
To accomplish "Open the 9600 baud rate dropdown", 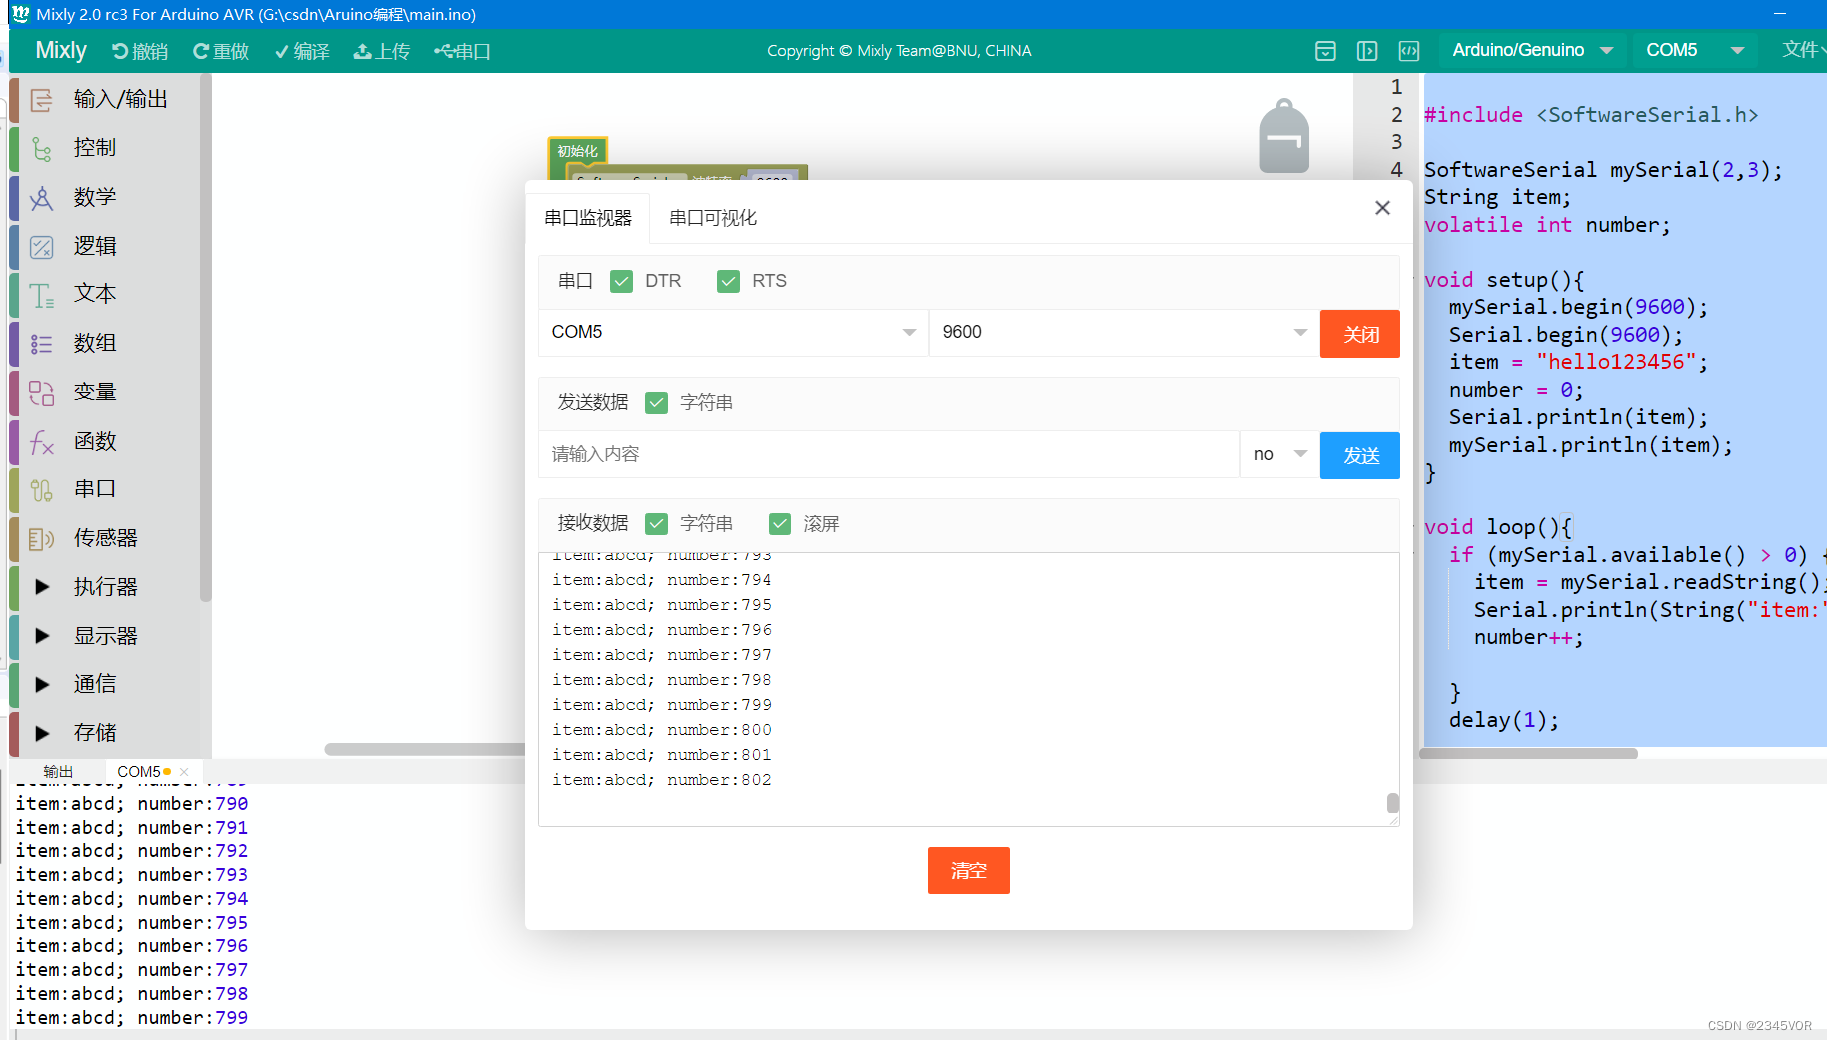I will (x=1124, y=332).
